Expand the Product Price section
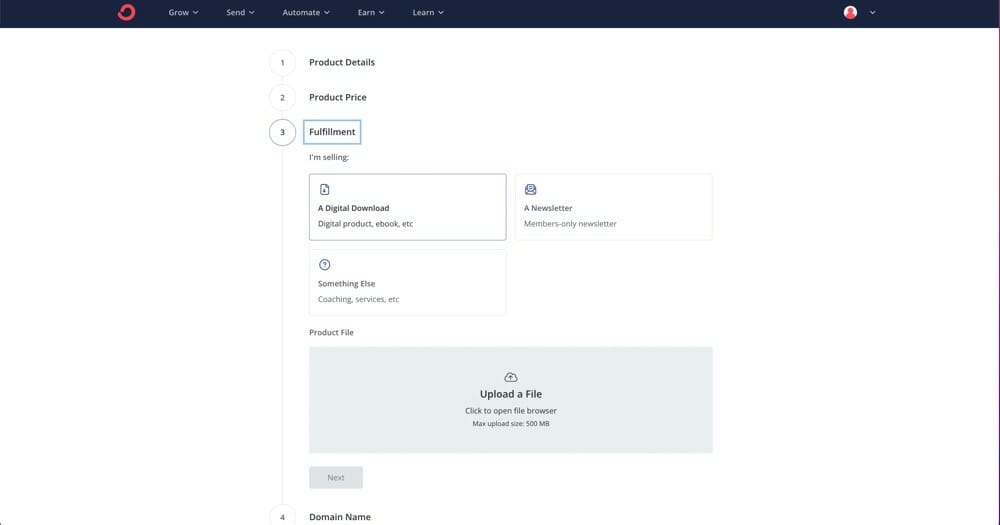 (337, 97)
